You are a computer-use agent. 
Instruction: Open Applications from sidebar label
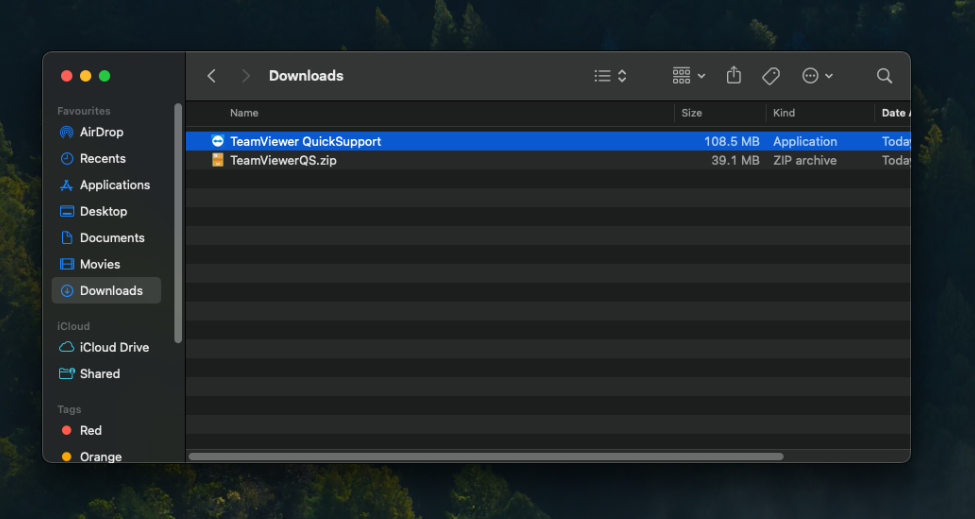click(x=114, y=185)
